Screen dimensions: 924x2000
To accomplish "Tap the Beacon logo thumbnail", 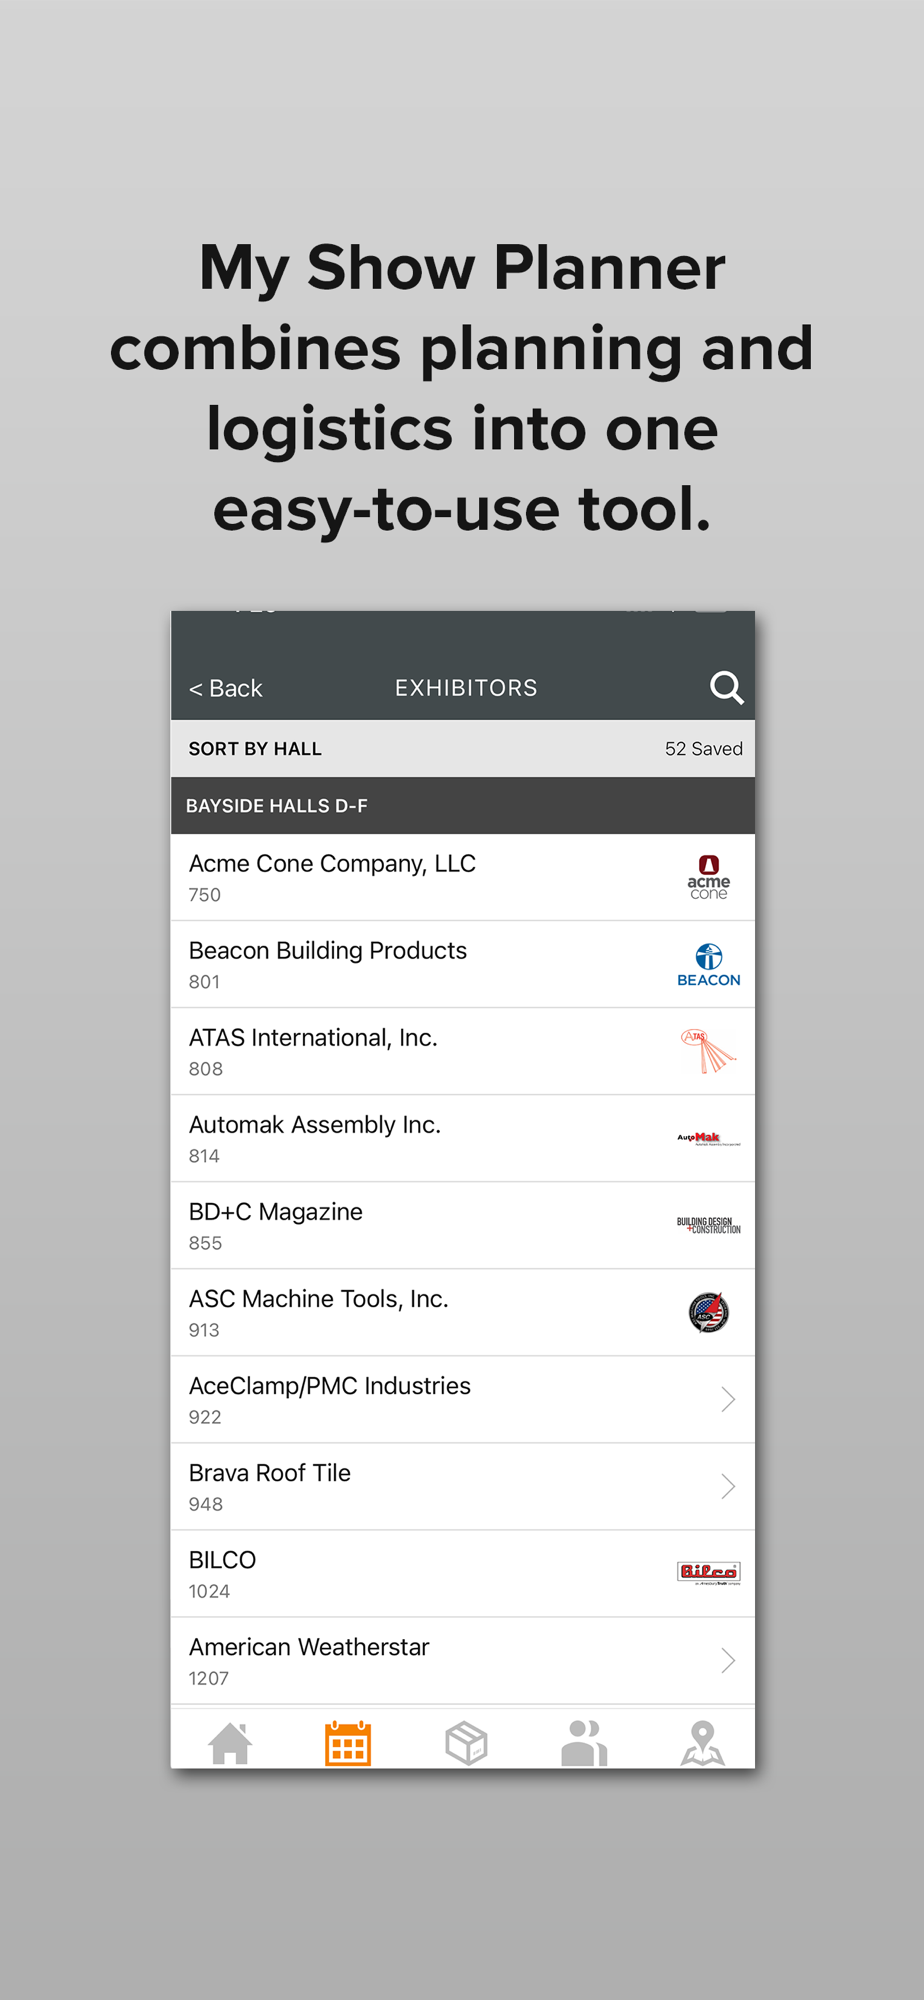I will pyautogui.click(x=709, y=964).
